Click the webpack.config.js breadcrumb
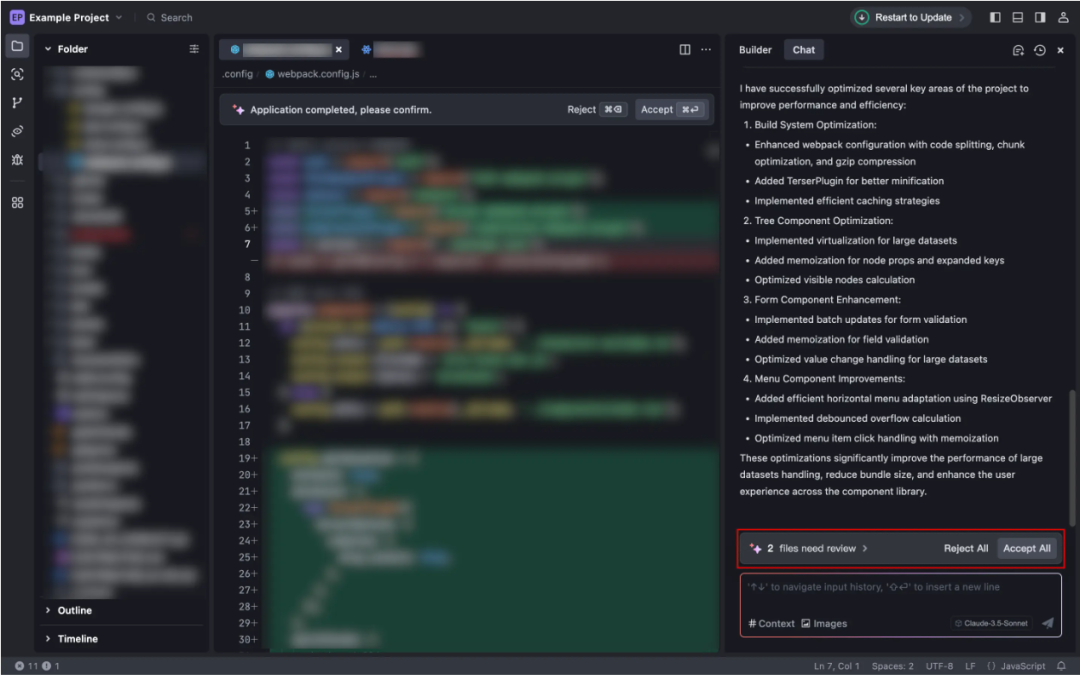The height and width of the screenshot is (680, 1080). click(x=313, y=74)
